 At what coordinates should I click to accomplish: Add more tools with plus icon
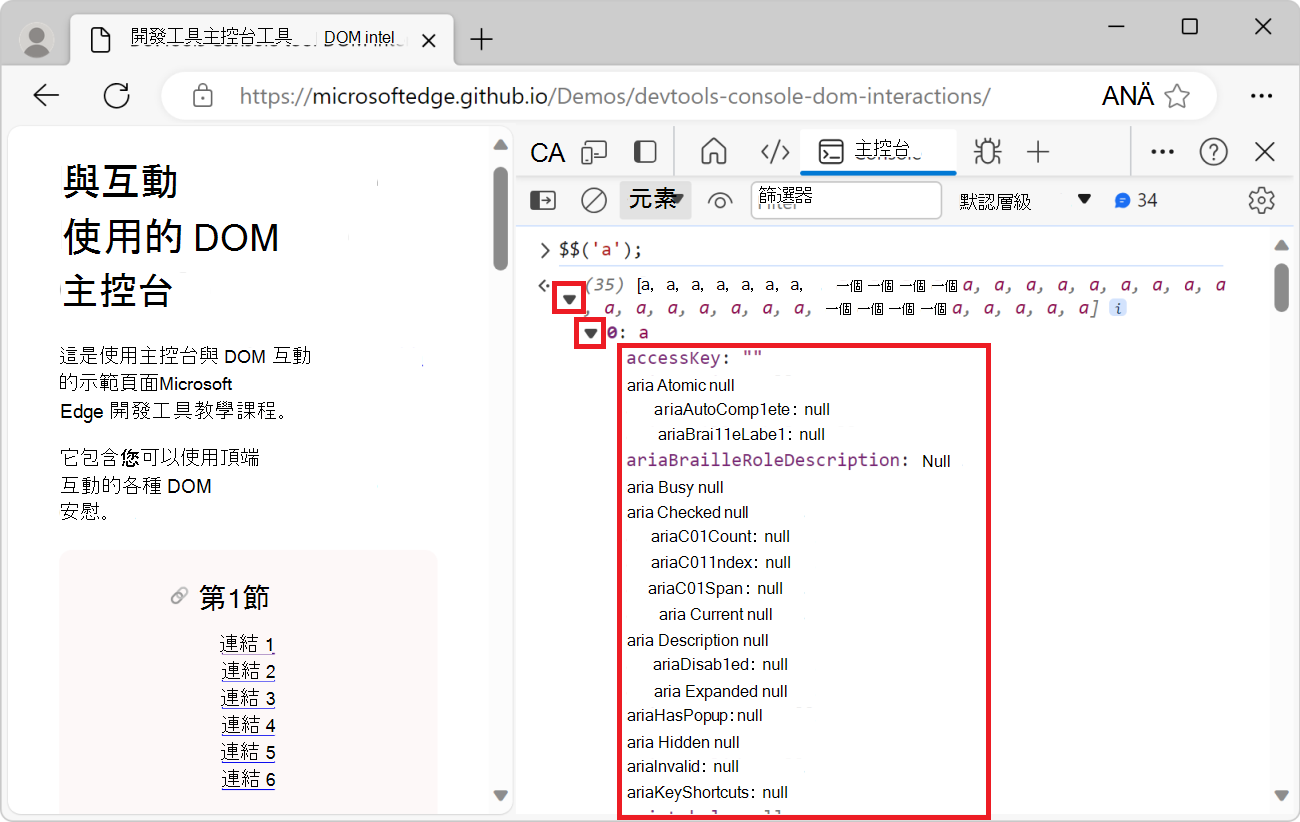(x=1038, y=152)
